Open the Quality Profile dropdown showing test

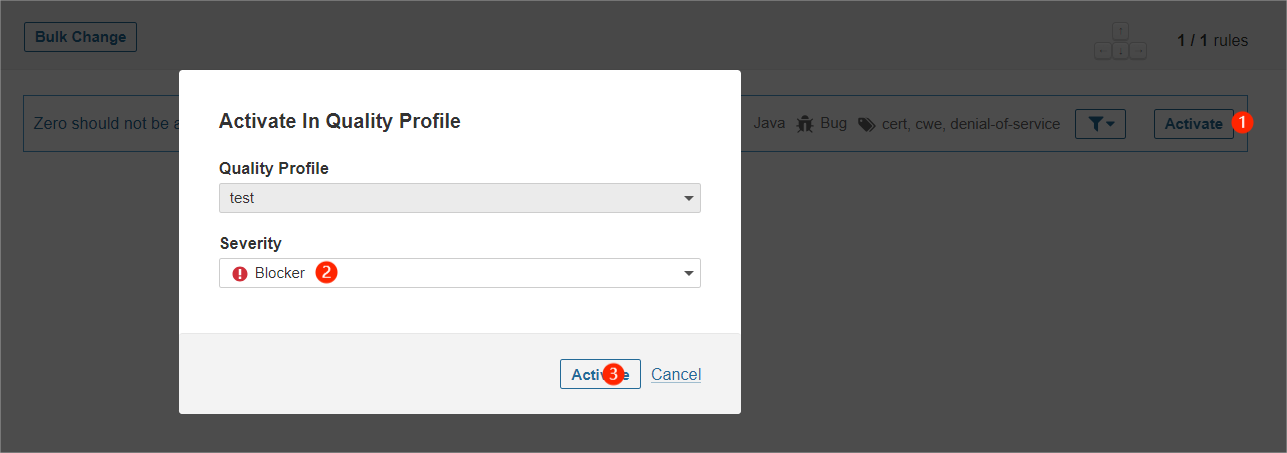460,198
